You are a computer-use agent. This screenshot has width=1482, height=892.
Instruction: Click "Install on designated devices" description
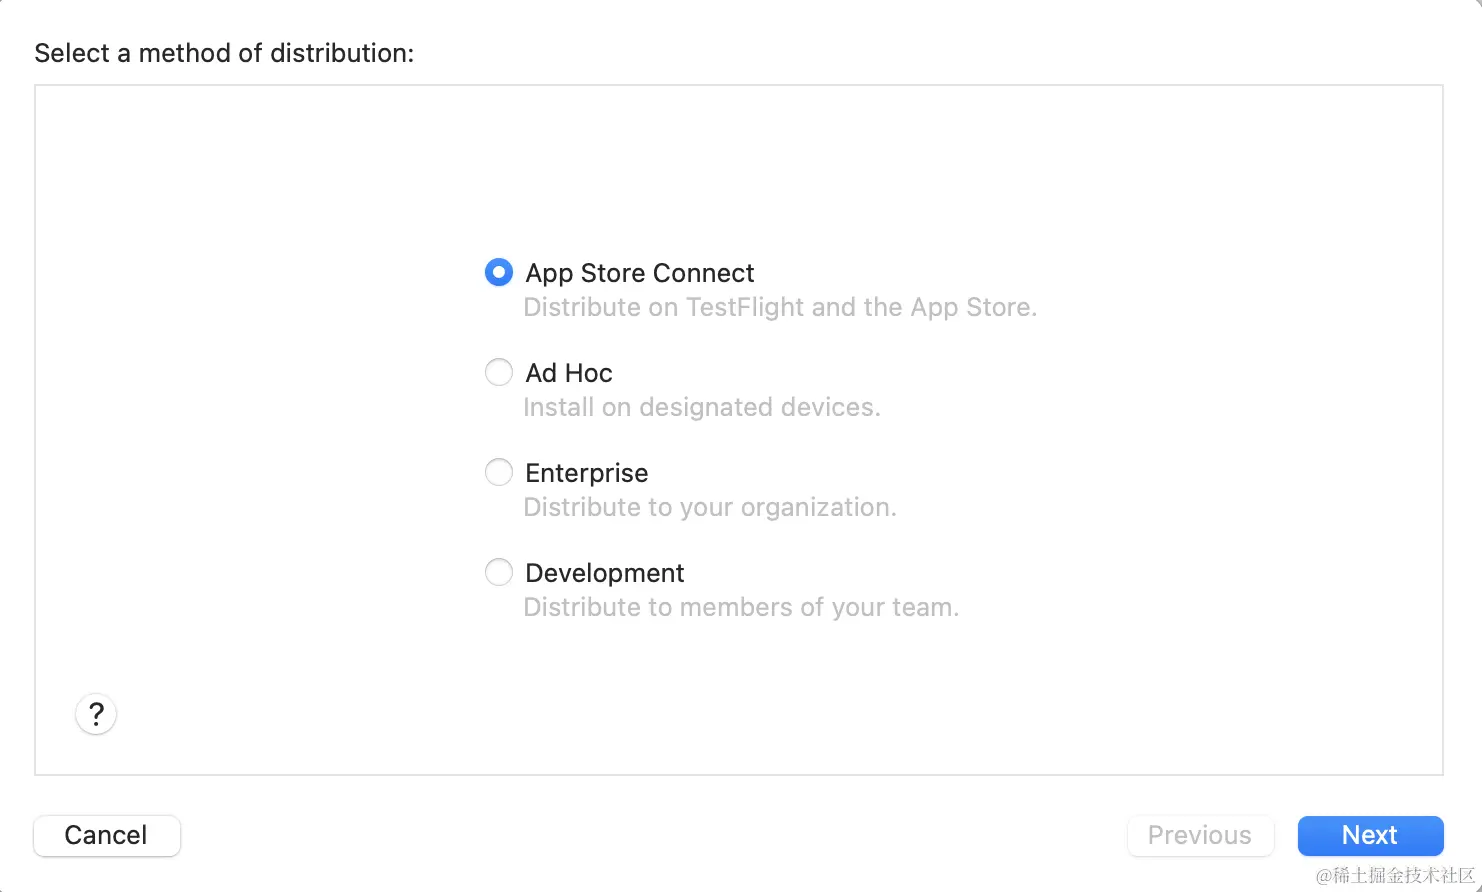(702, 407)
